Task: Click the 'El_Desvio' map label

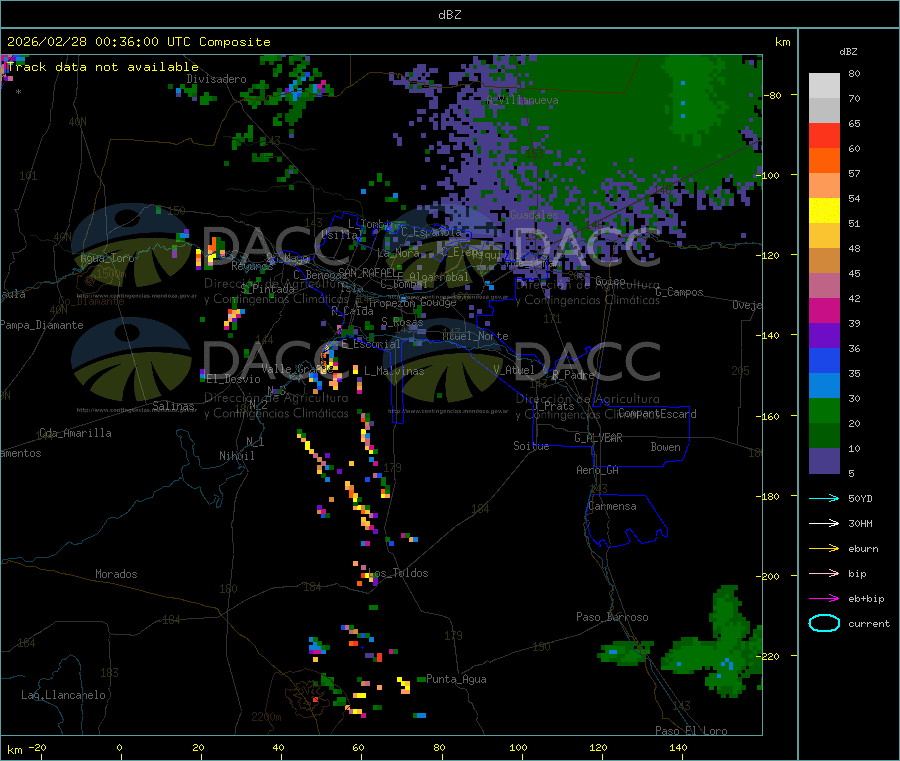Action: click(233, 379)
